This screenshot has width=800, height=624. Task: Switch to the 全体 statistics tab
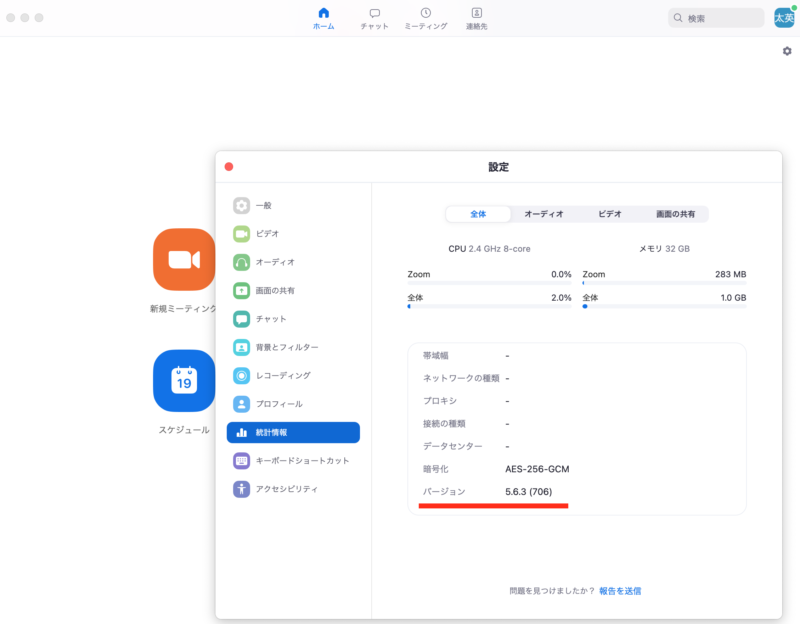[x=478, y=214]
